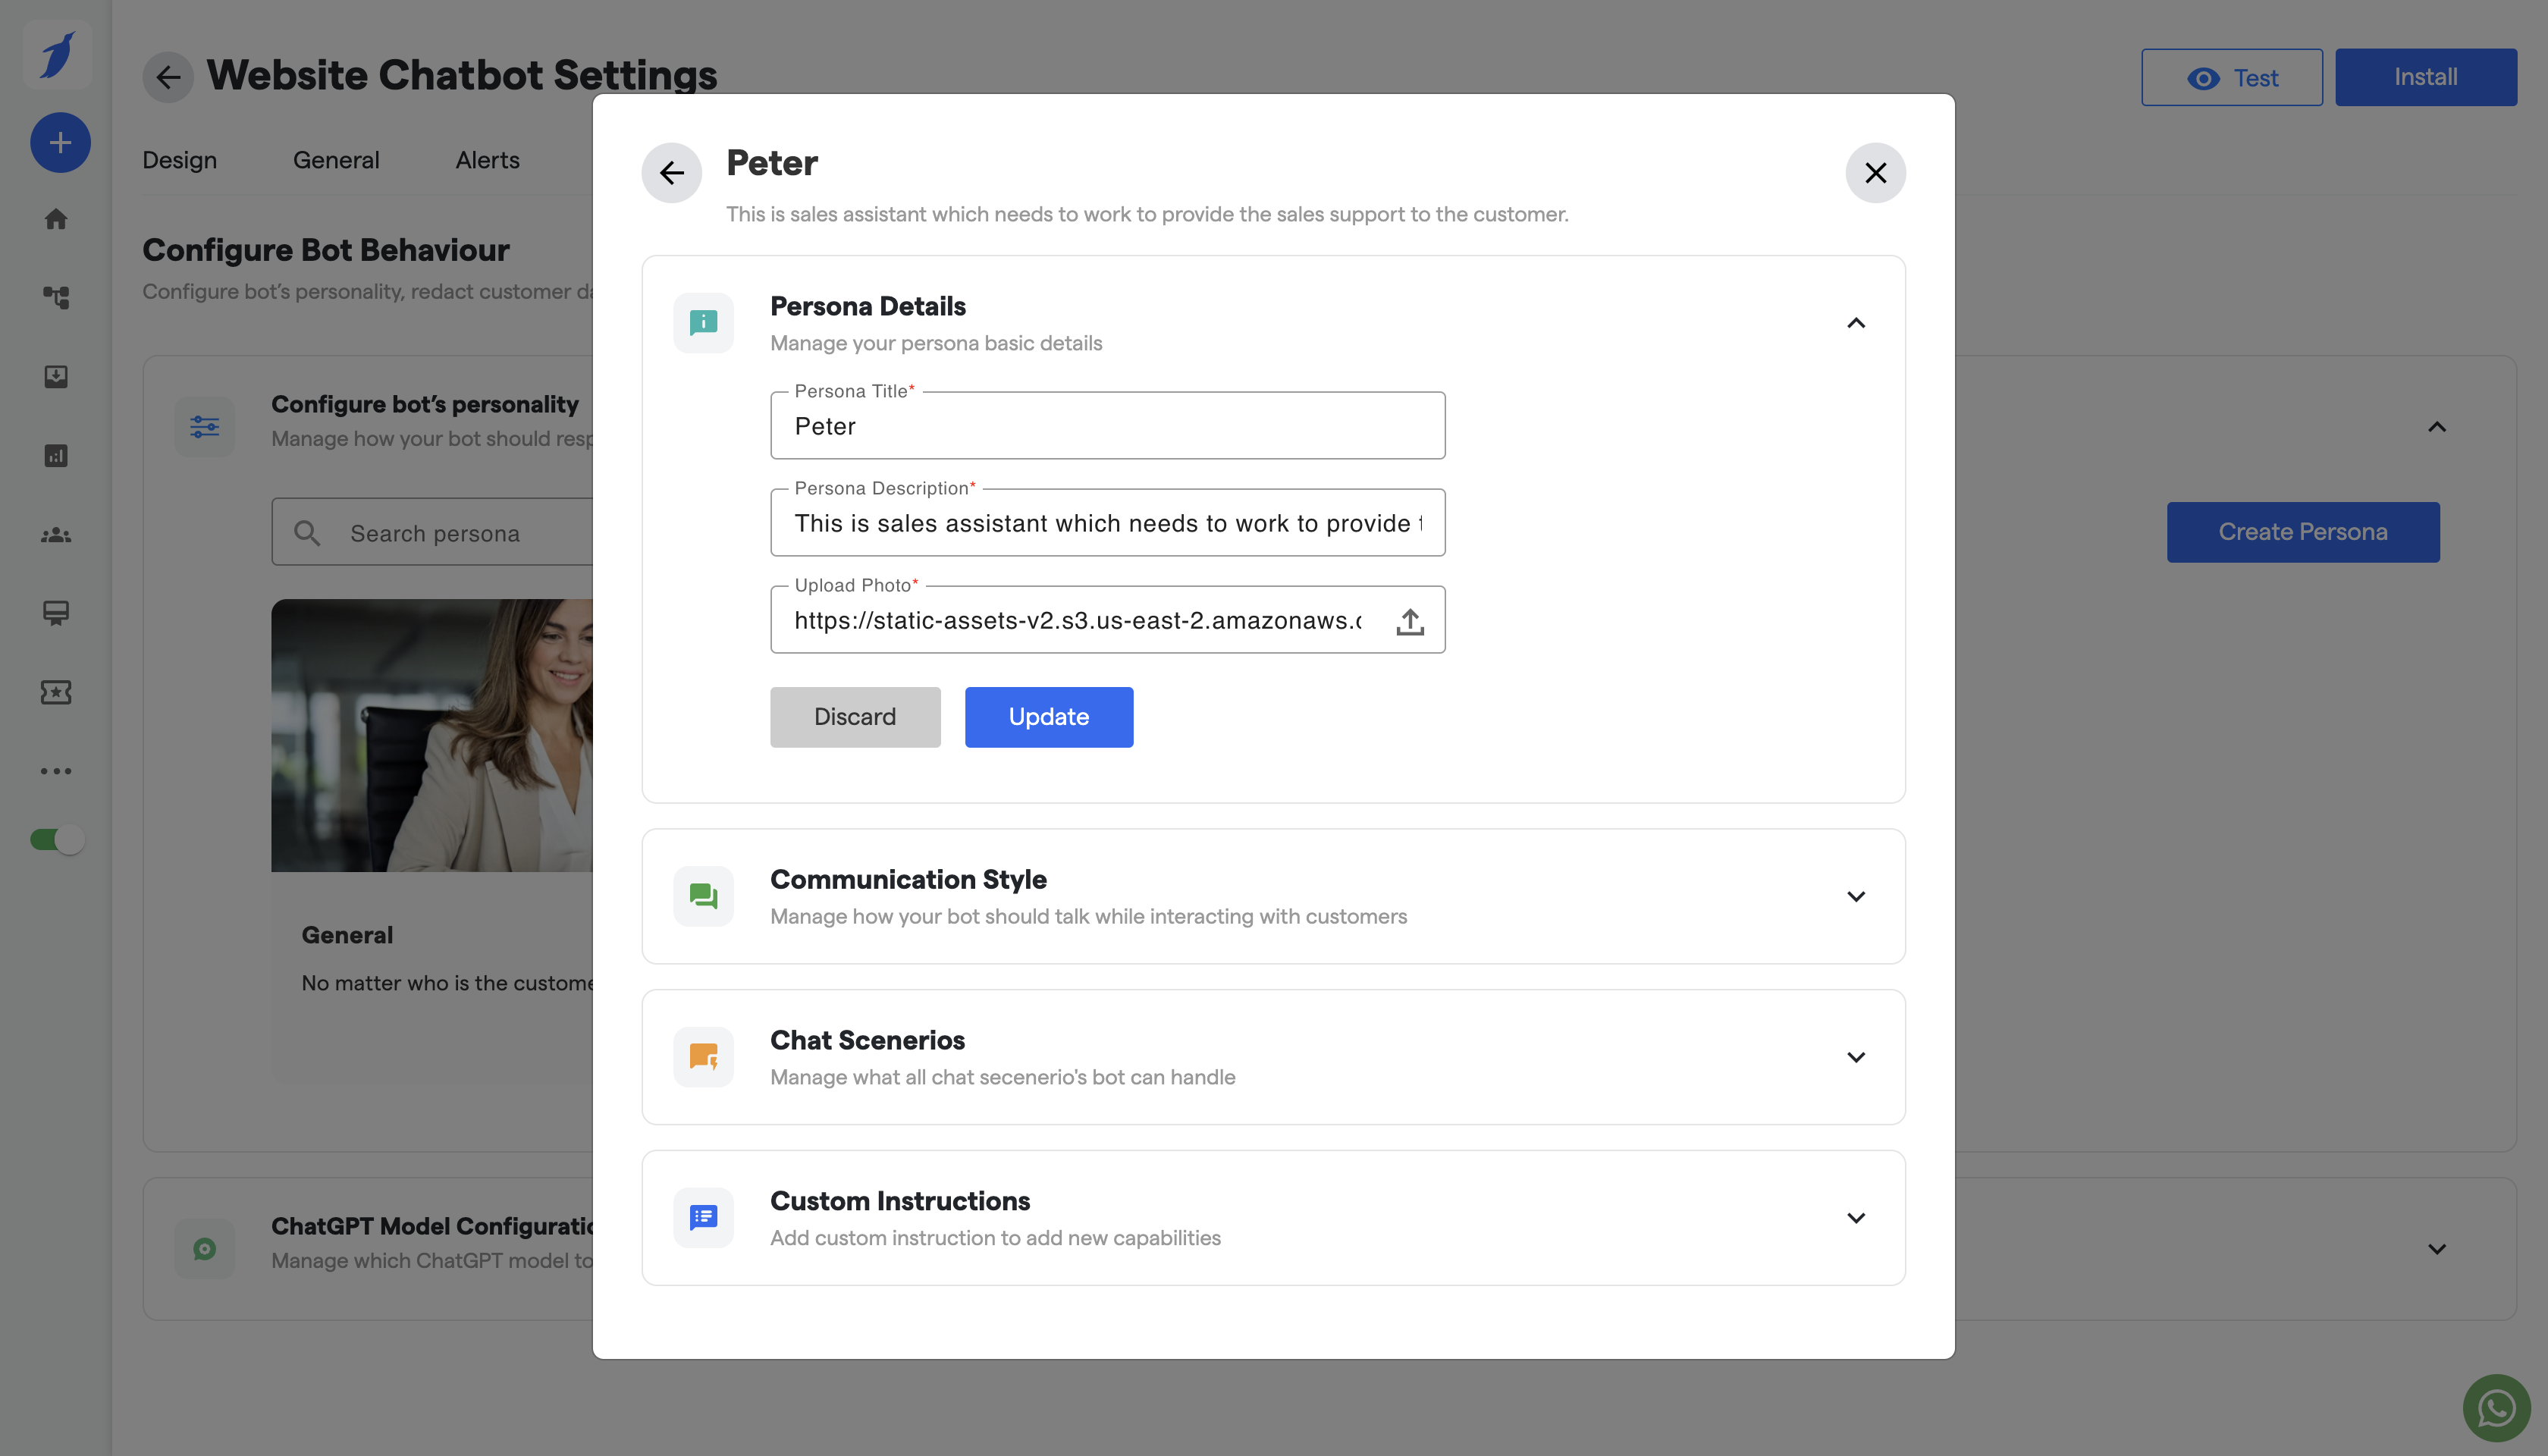
Task: Click the WhatsApp chat icon
Action: [2496, 1408]
